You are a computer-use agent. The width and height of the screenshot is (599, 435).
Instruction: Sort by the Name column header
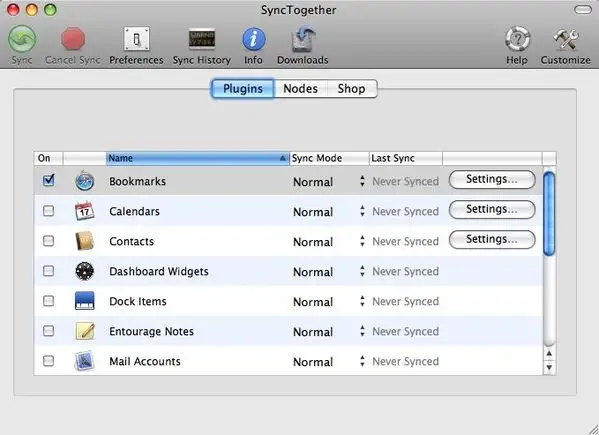(x=198, y=158)
